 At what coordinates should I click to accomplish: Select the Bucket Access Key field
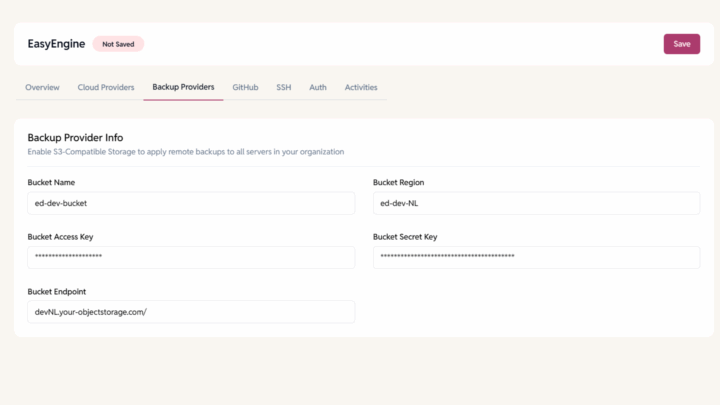[191, 257]
